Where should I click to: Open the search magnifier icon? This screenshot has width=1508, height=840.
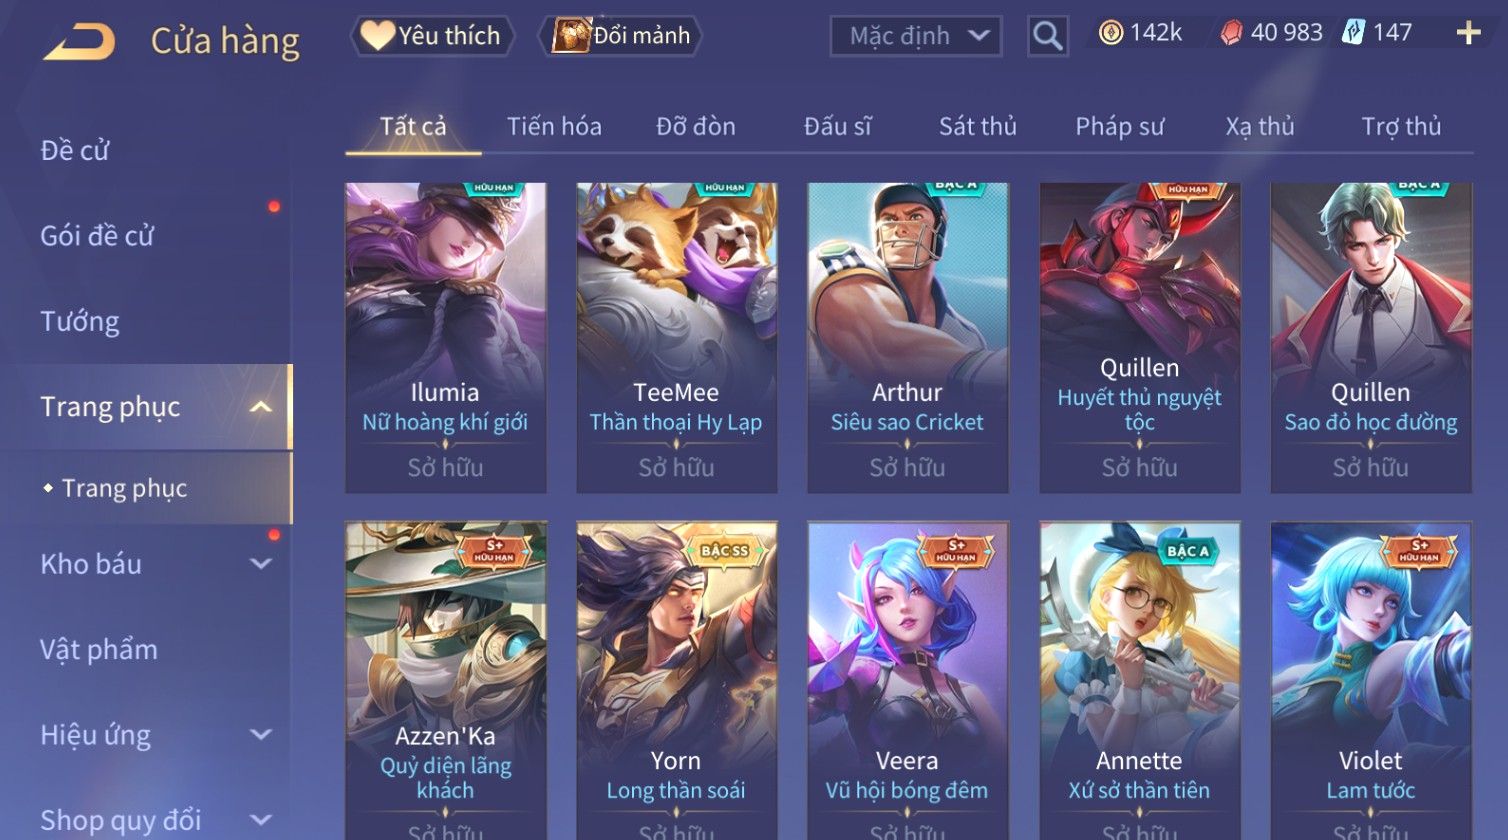pos(1047,36)
